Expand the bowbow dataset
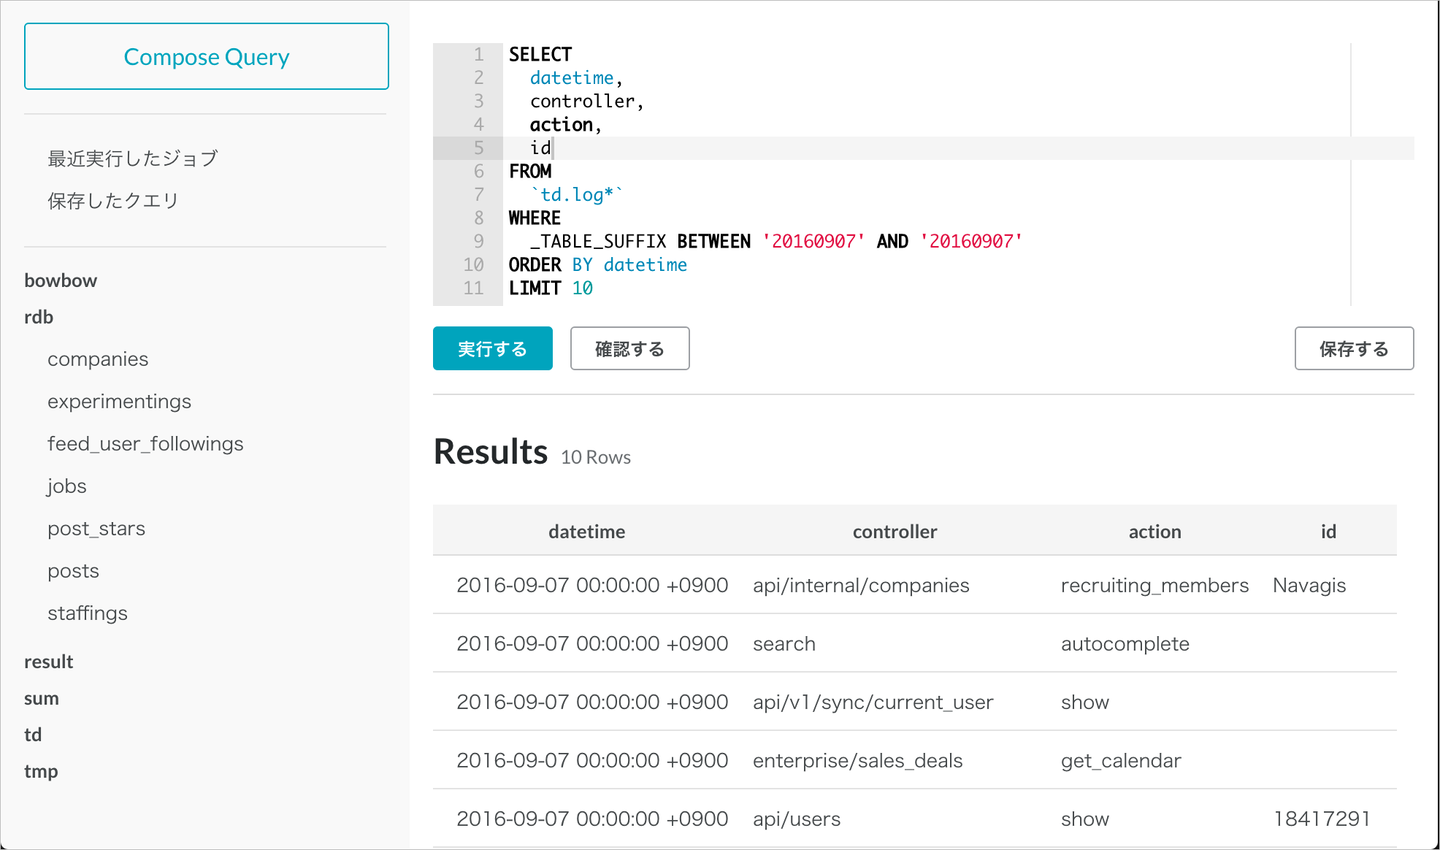The height and width of the screenshot is (850, 1440). tap(61, 281)
